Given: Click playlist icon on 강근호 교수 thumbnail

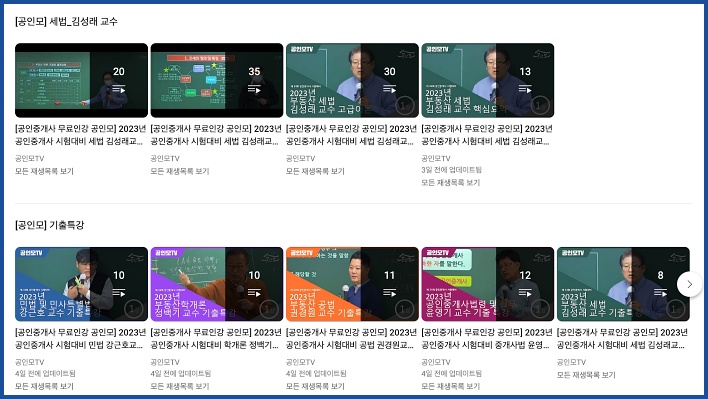Looking at the screenshot, I should (x=119, y=292).
